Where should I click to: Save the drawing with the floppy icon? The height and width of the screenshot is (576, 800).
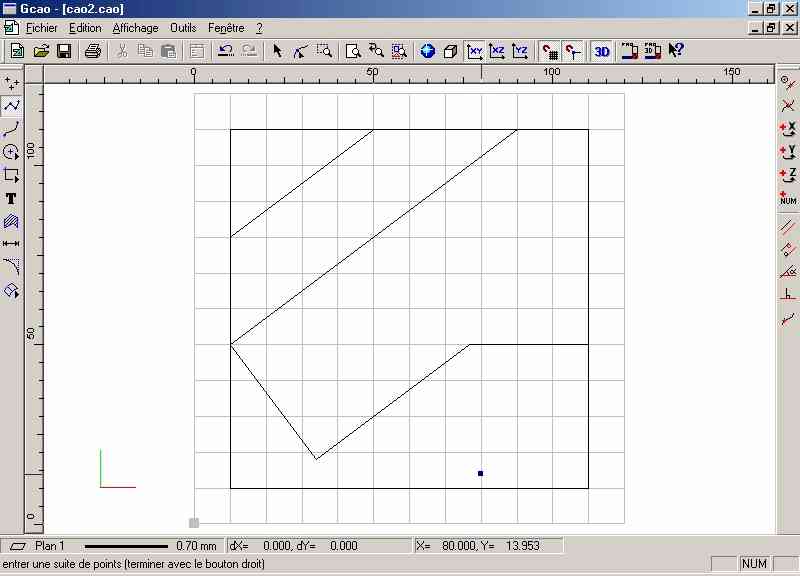pyautogui.click(x=63, y=51)
